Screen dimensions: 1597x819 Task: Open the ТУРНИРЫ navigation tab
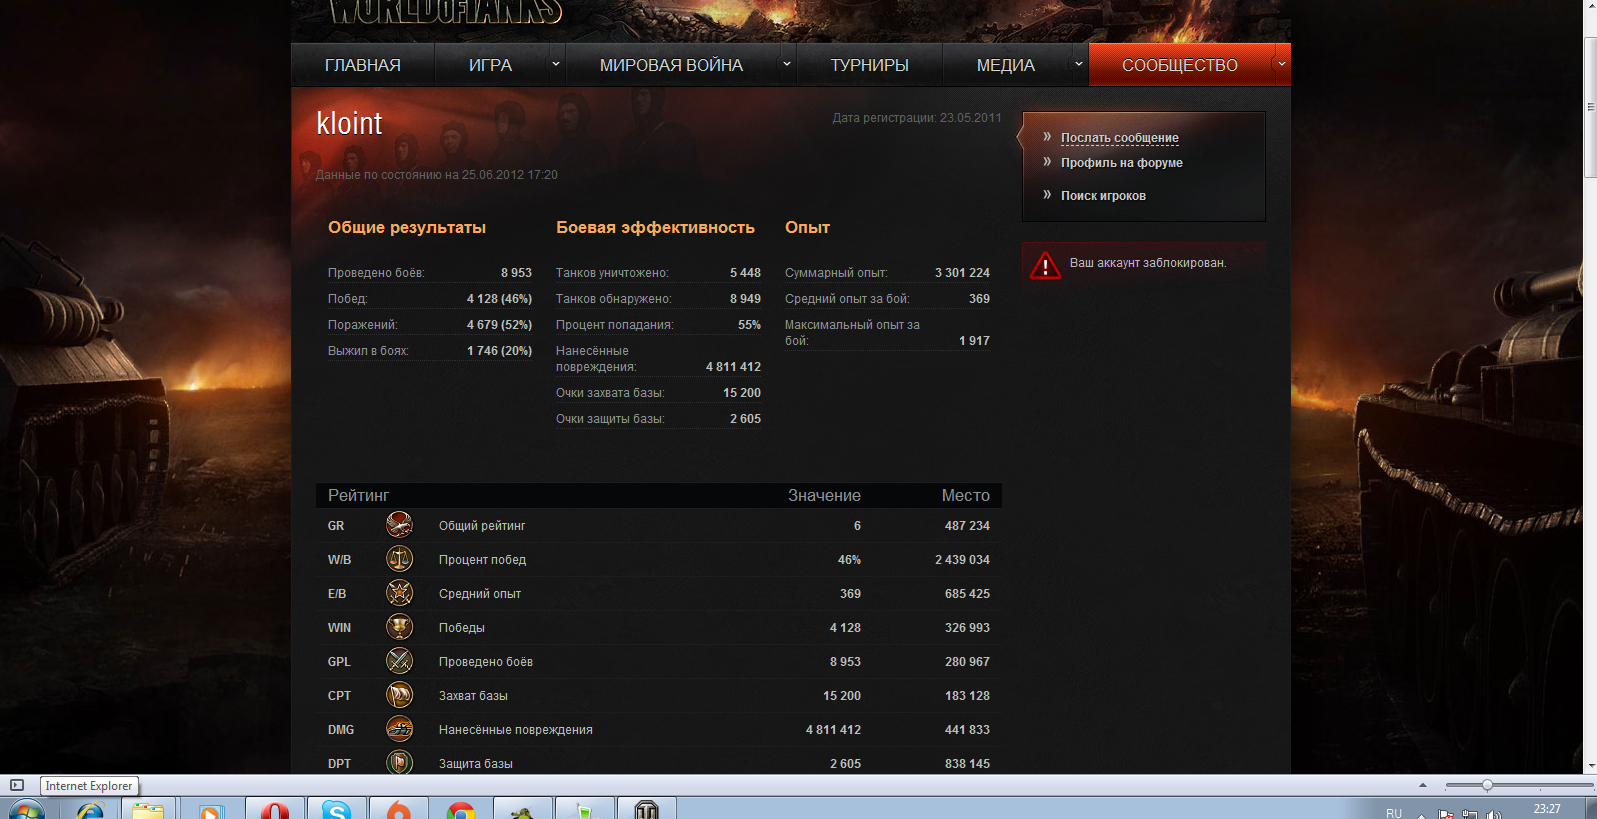click(x=869, y=65)
